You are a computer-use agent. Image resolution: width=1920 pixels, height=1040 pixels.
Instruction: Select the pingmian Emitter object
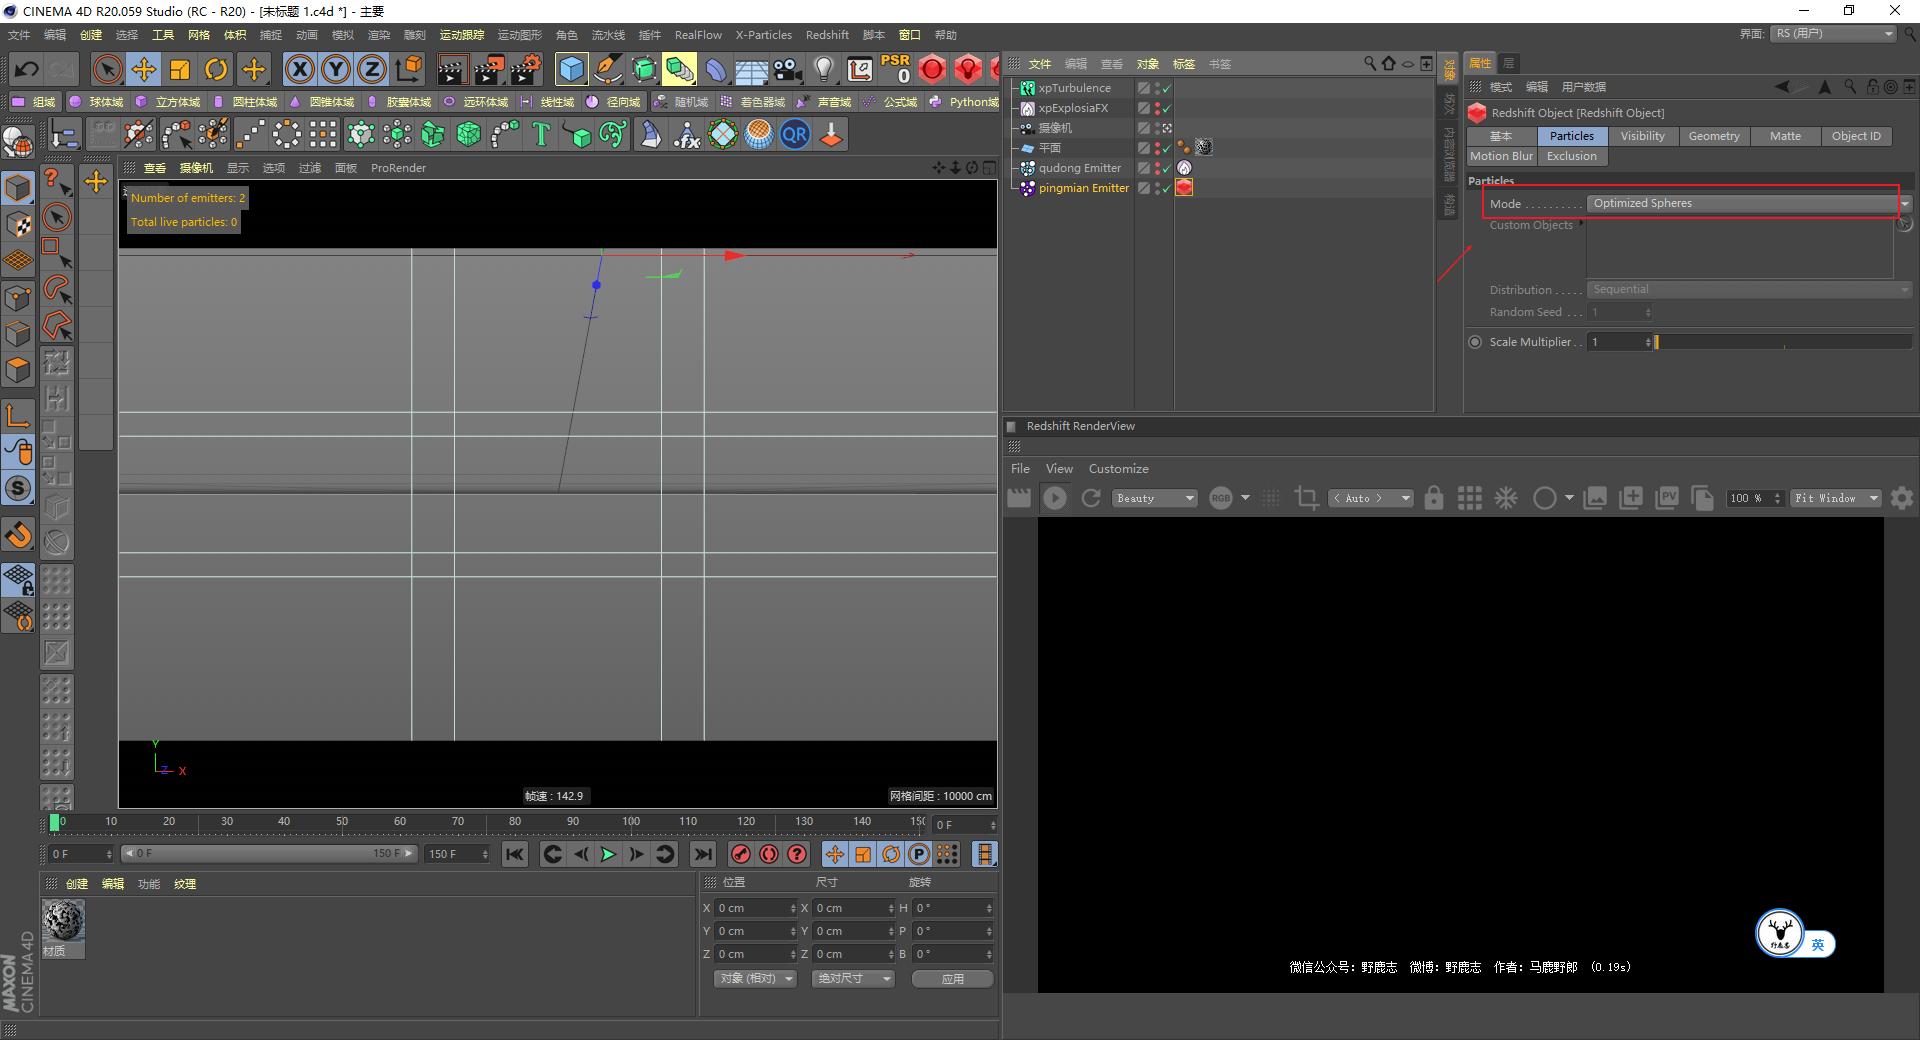tap(1085, 188)
